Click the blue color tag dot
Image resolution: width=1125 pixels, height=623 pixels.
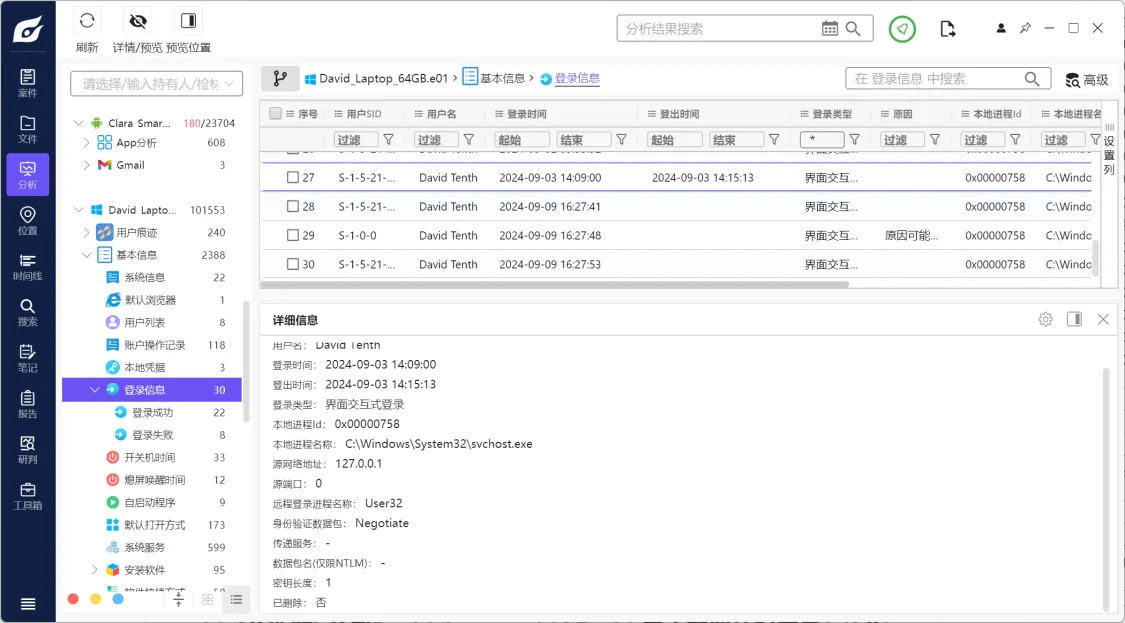click(x=118, y=599)
